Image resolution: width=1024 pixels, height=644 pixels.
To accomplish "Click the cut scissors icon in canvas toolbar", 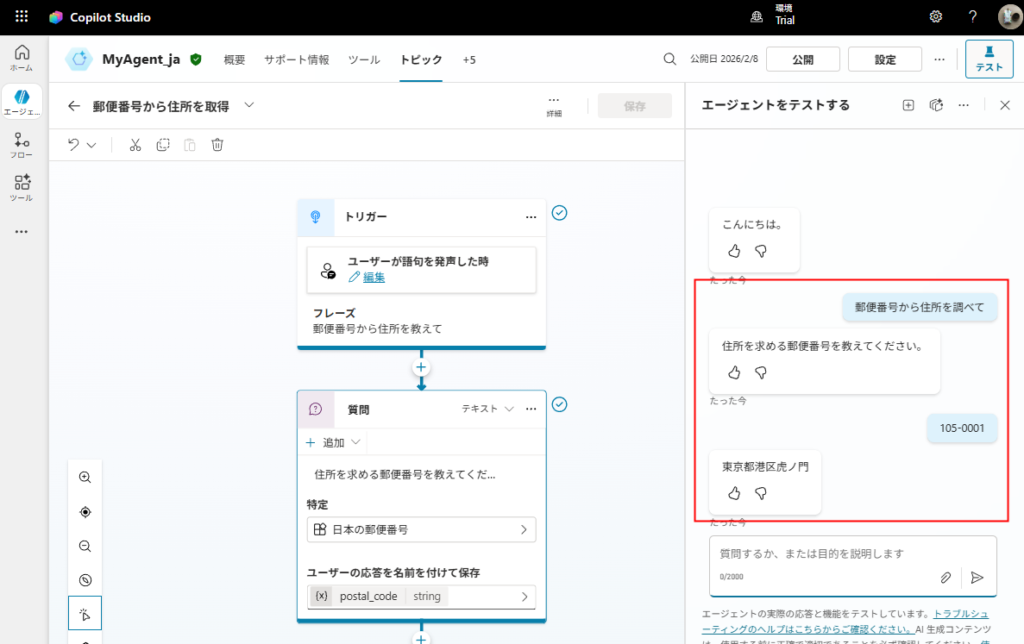I will (x=135, y=145).
